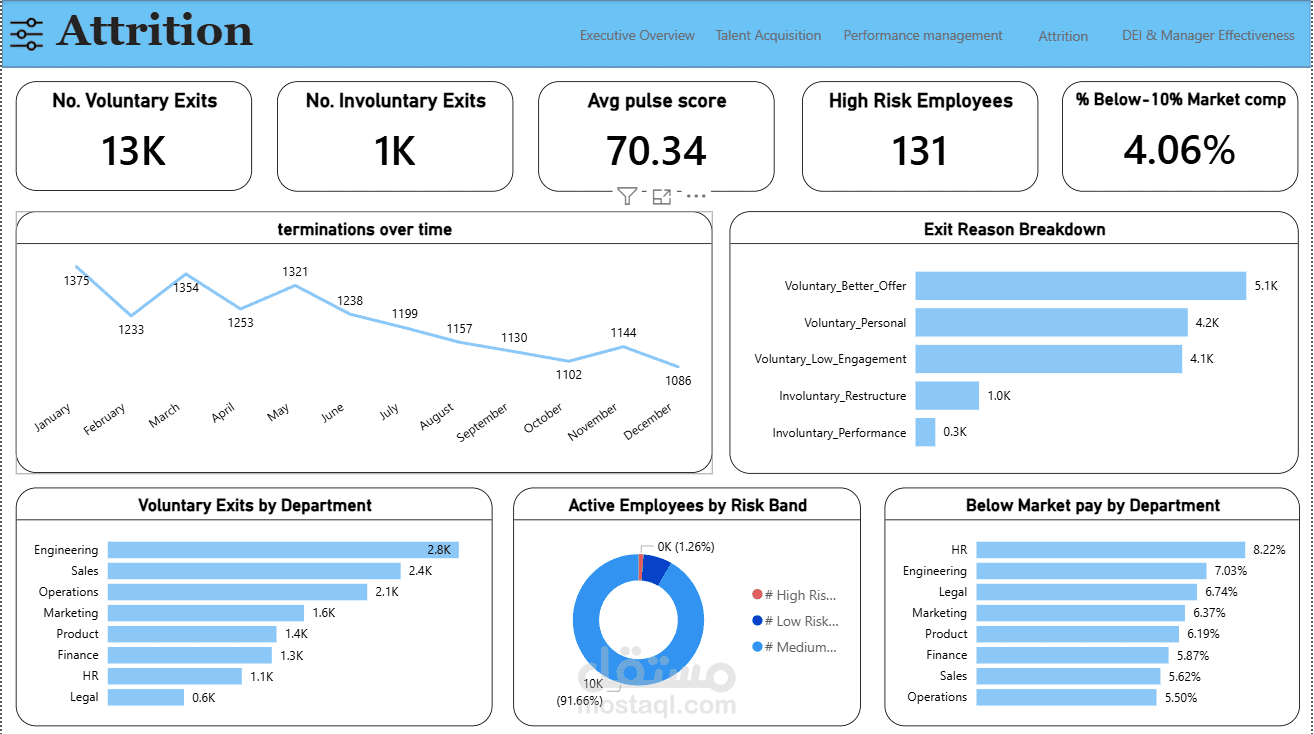This screenshot has height=734, width=1314.
Task: Select the % Below-10% Market comp card
Action: coord(1180,136)
